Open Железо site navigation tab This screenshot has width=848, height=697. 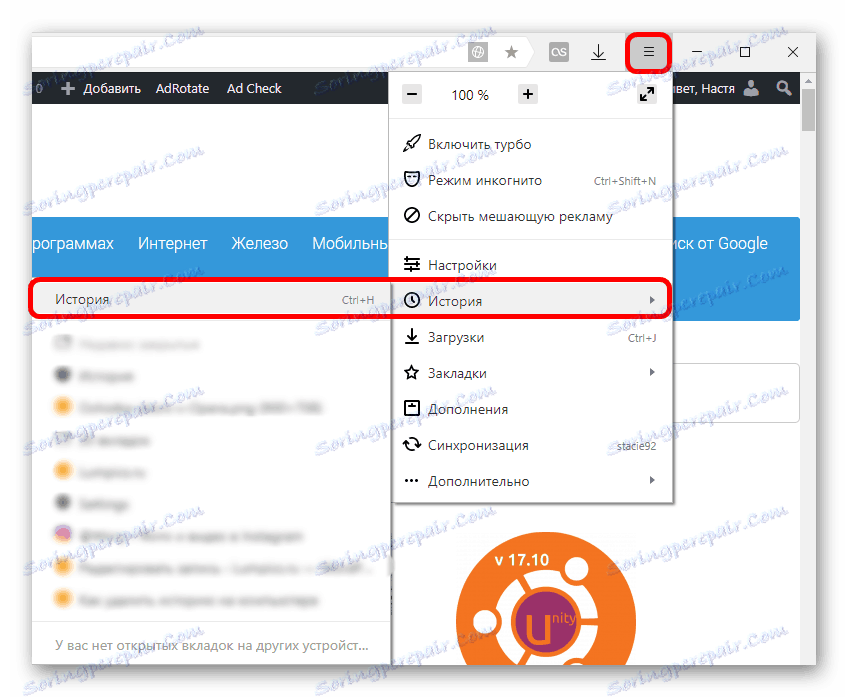(260, 244)
